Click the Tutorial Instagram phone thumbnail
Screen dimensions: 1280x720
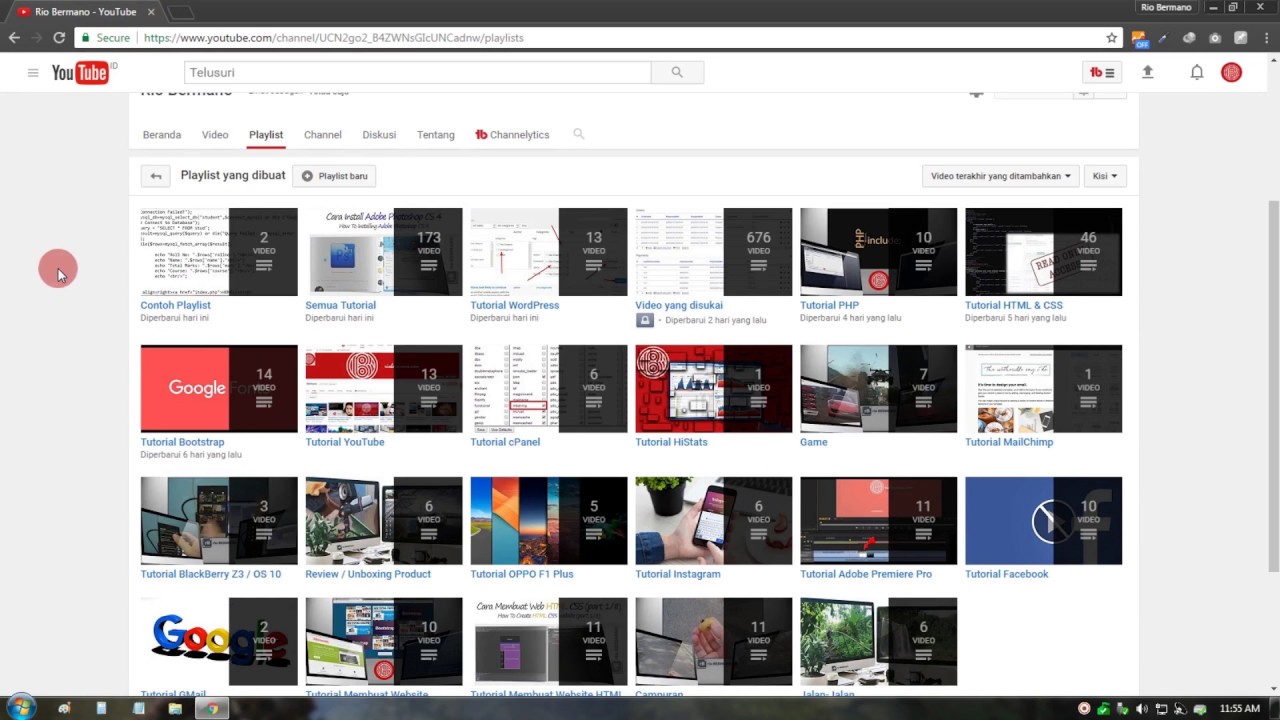(713, 521)
